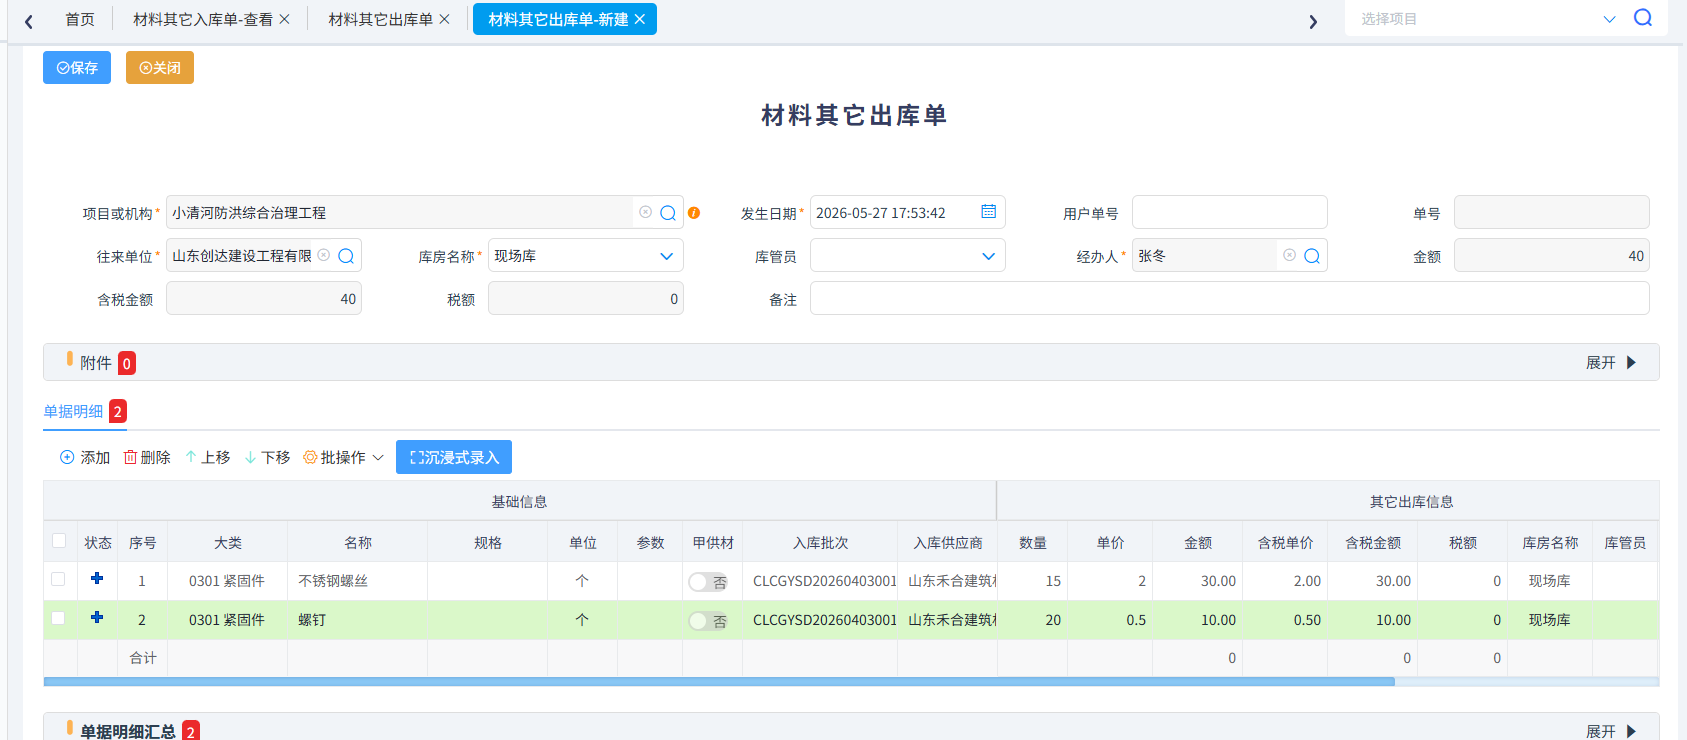Close the 材料其它入库单-查看 tab
The height and width of the screenshot is (740, 1687).
[285, 19]
